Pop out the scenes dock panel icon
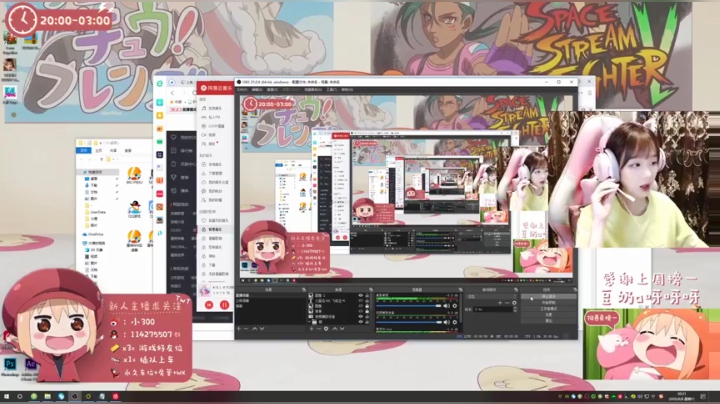The image size is (720, 404). (x=304, y=289)
